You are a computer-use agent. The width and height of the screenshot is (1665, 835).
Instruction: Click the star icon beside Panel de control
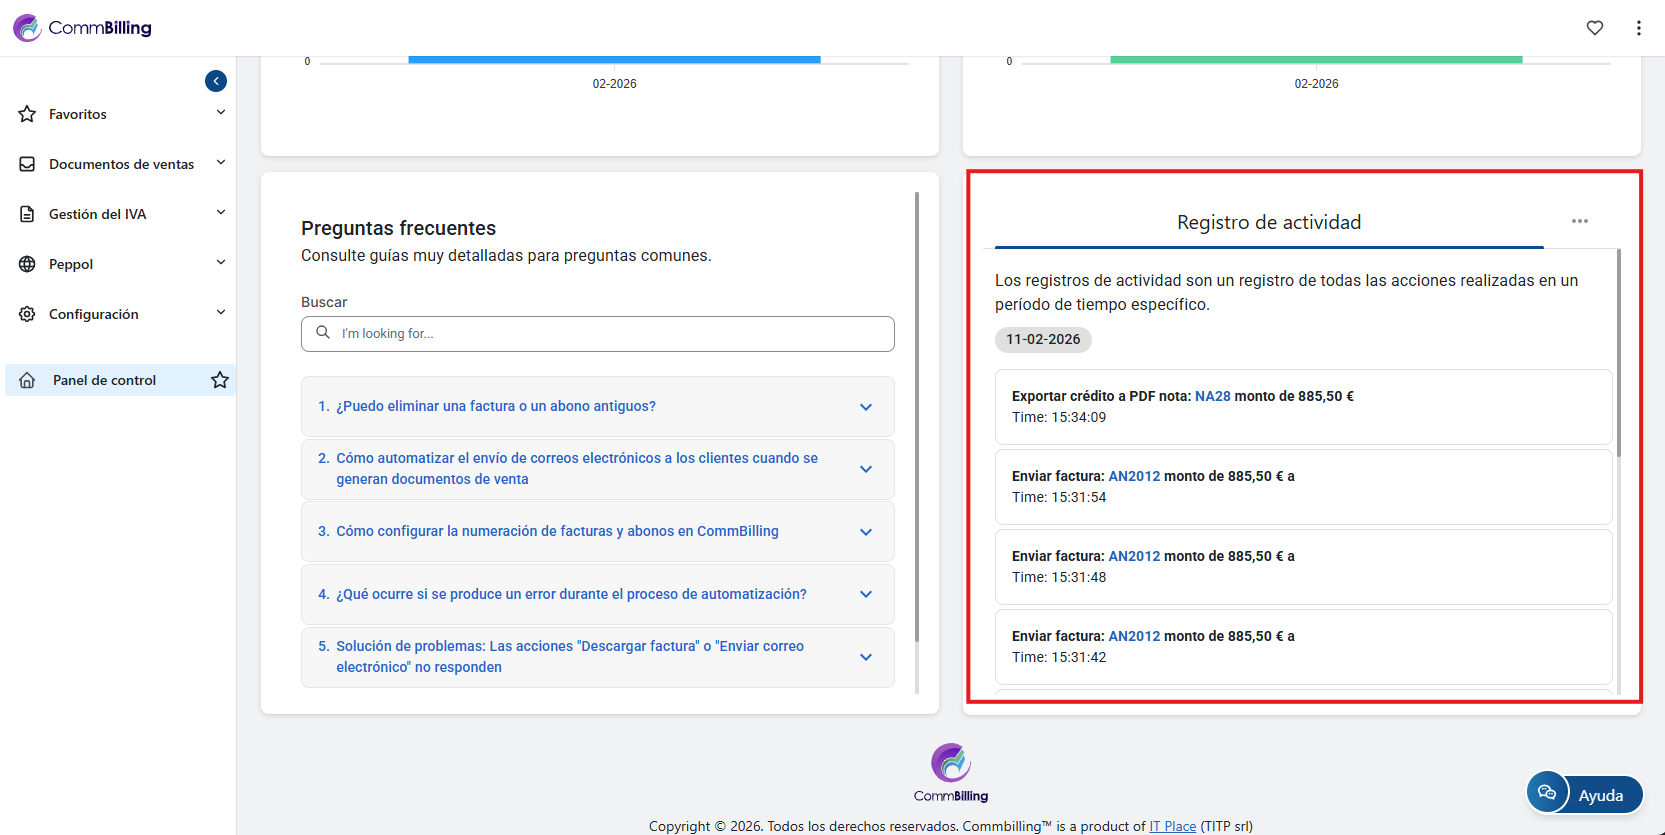(220, 380)
